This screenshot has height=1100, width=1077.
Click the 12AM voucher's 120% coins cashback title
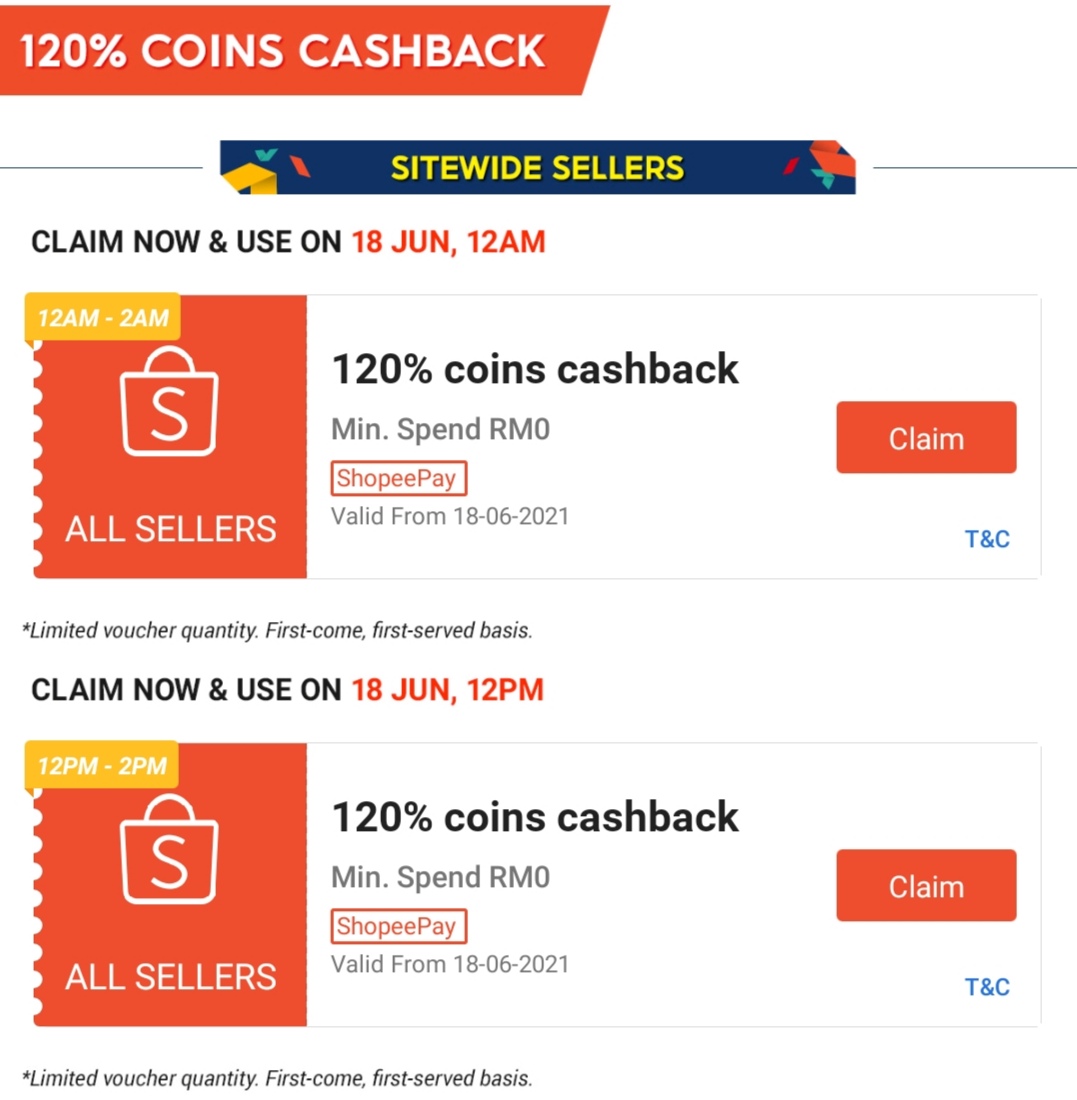535,370
